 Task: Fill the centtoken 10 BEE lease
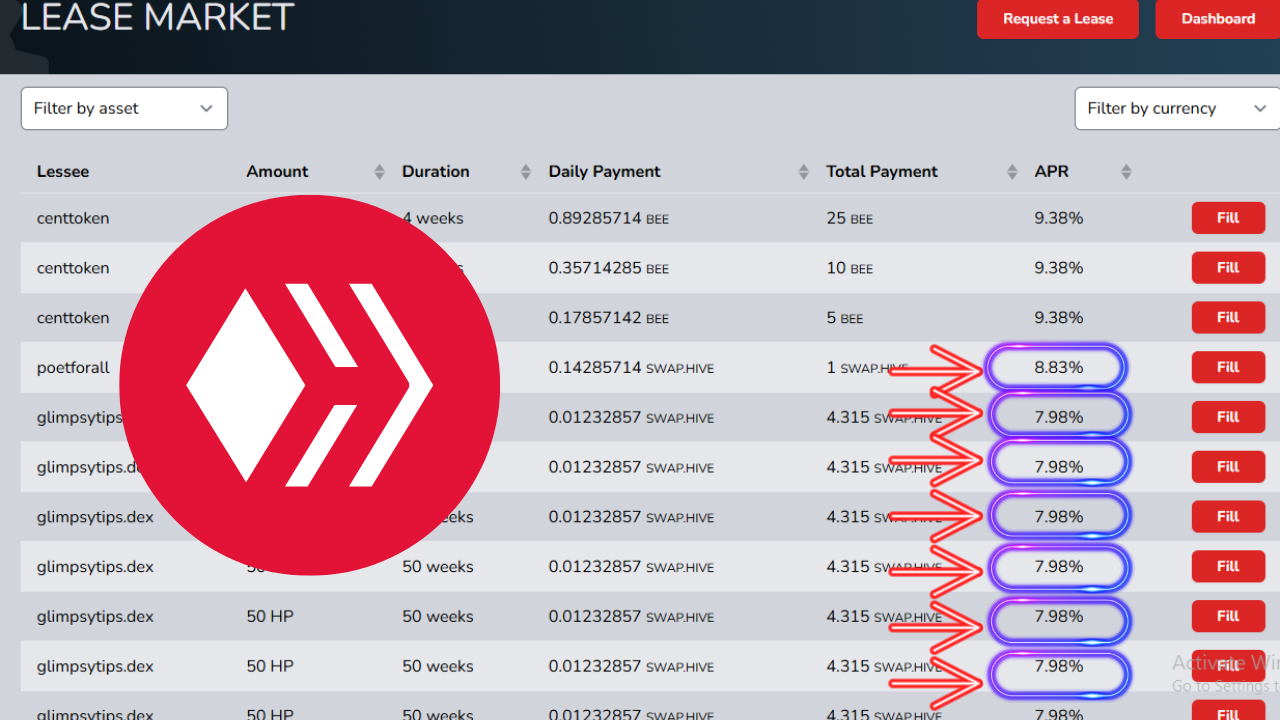pos(1228,268)
